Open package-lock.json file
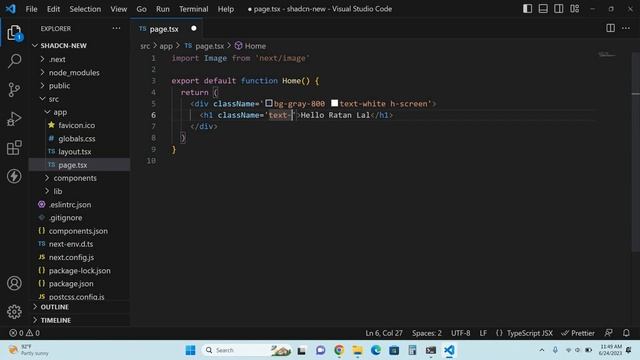The height and width of the screenshot is (360, 640). (80, 271)
